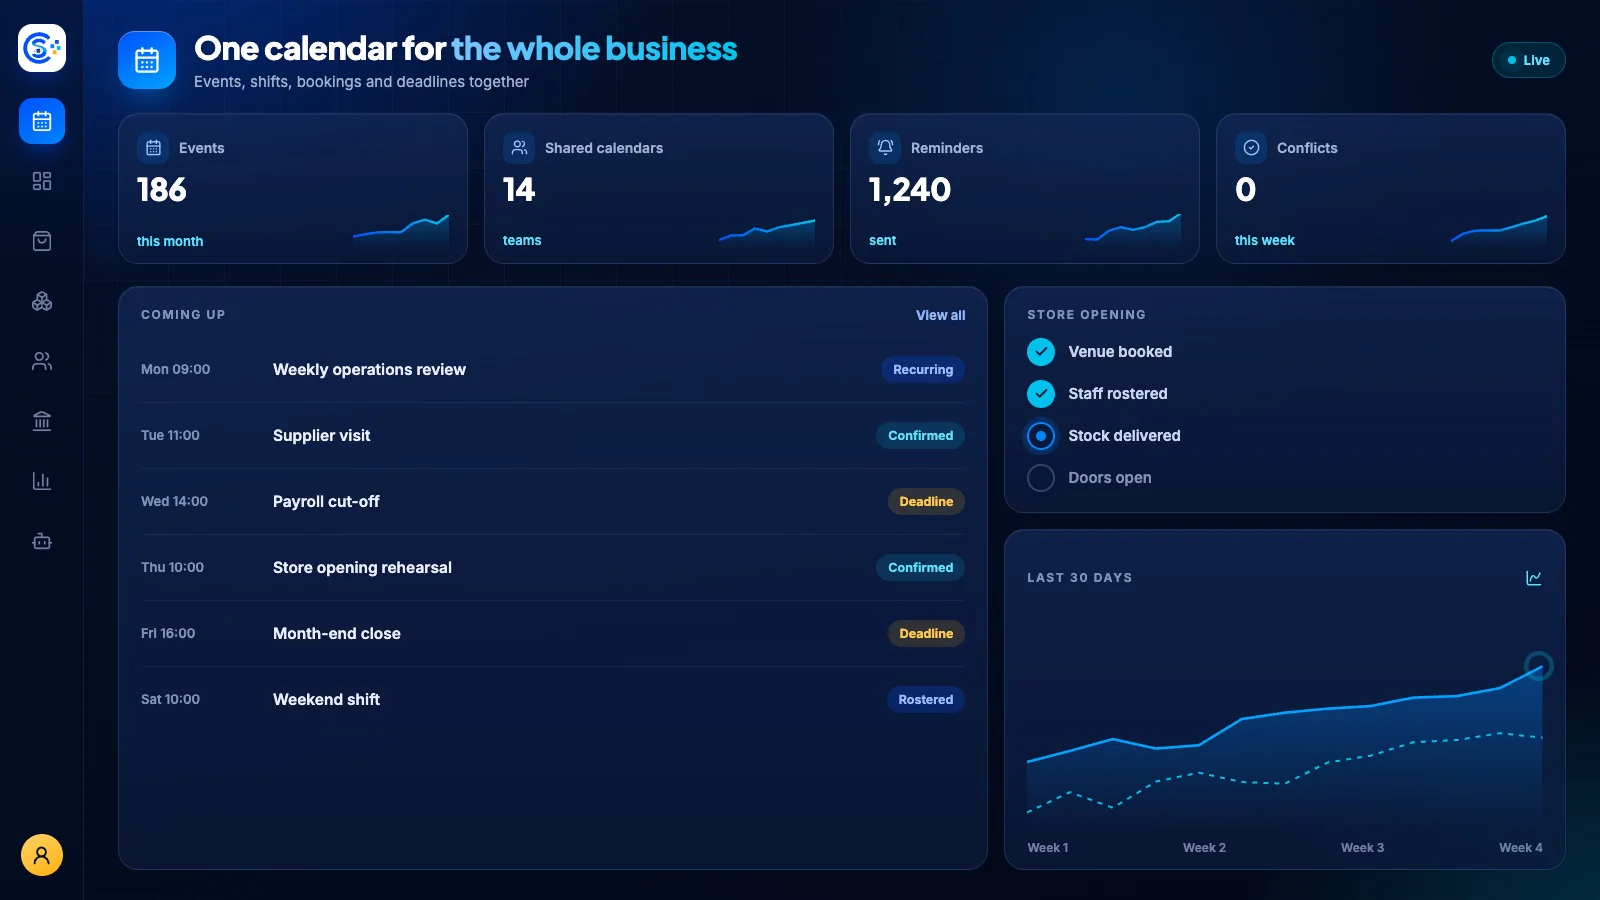
Task: Select the Stock delivered radio circle
Action: coord(1041,436)
